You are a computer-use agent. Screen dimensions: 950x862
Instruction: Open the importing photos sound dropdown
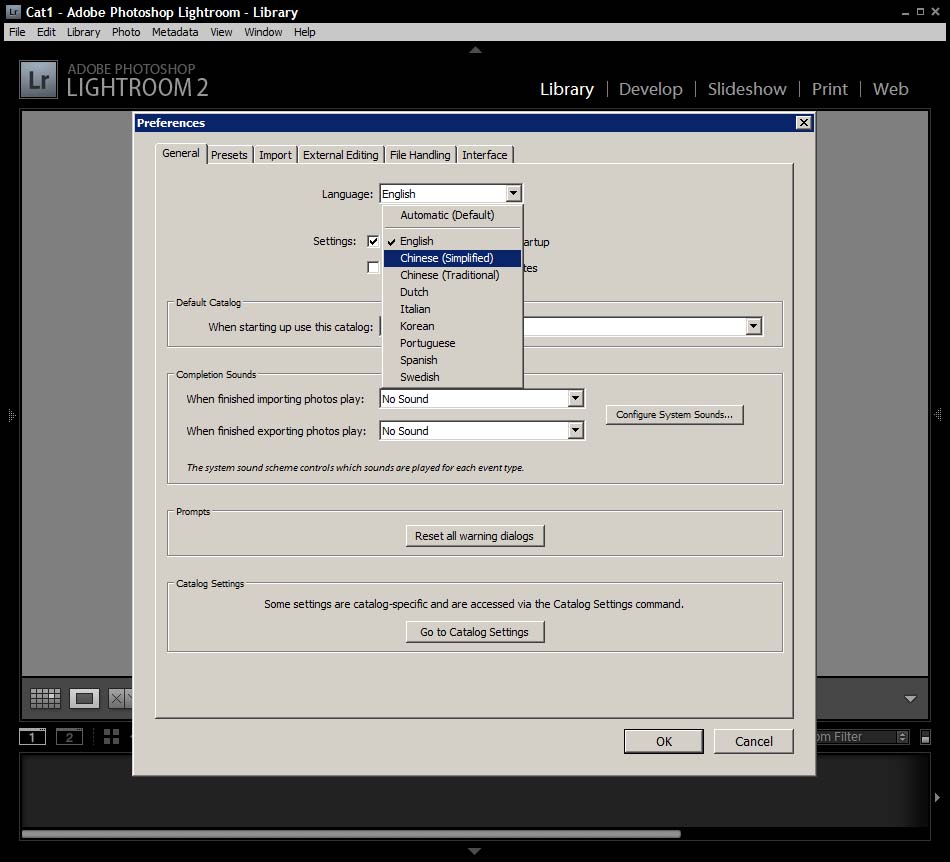pyautogui.click(x=575, y=399)
